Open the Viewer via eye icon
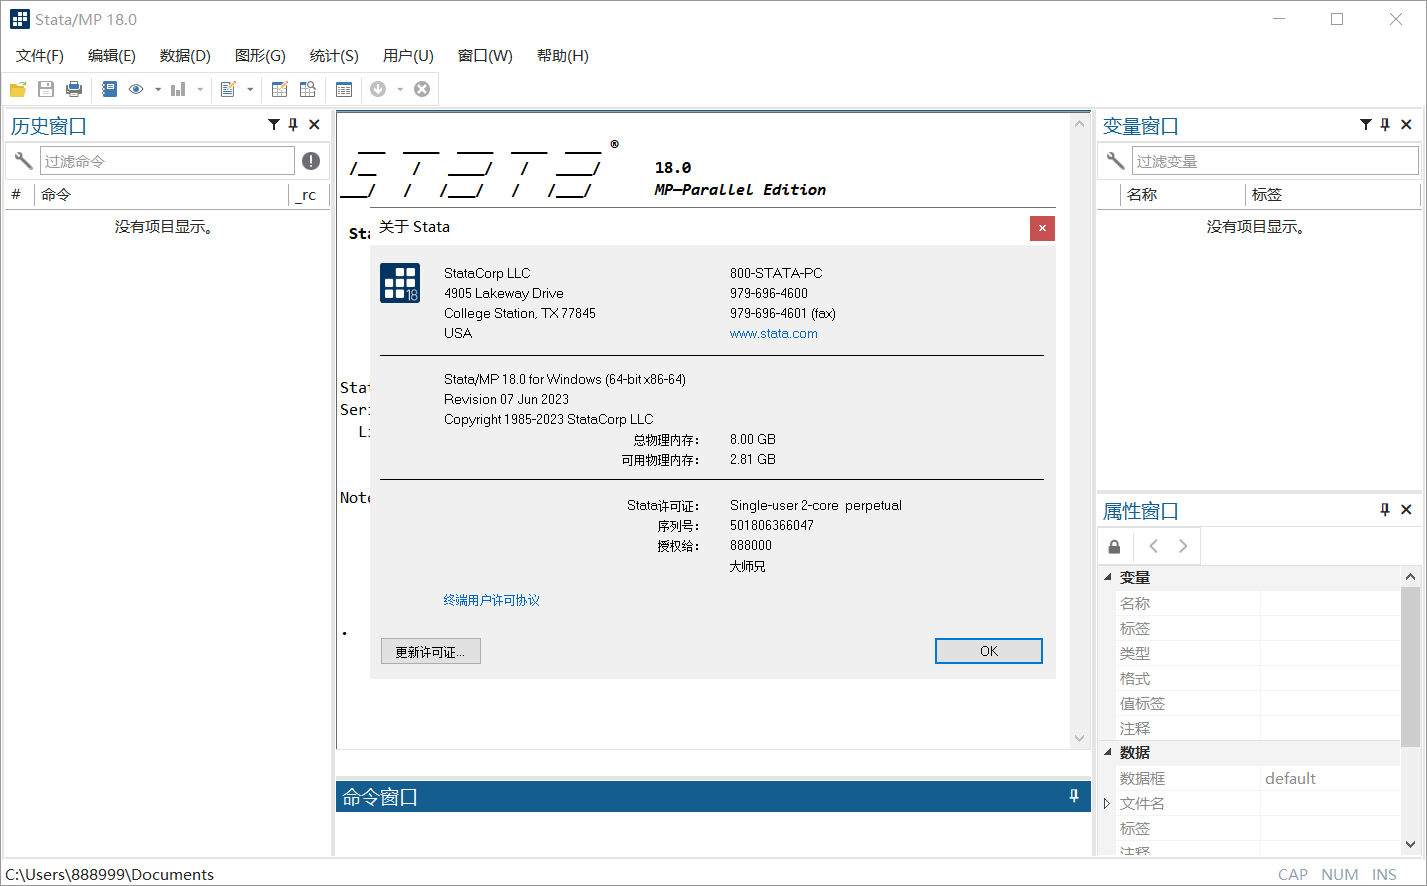 [x=136, y=89]
